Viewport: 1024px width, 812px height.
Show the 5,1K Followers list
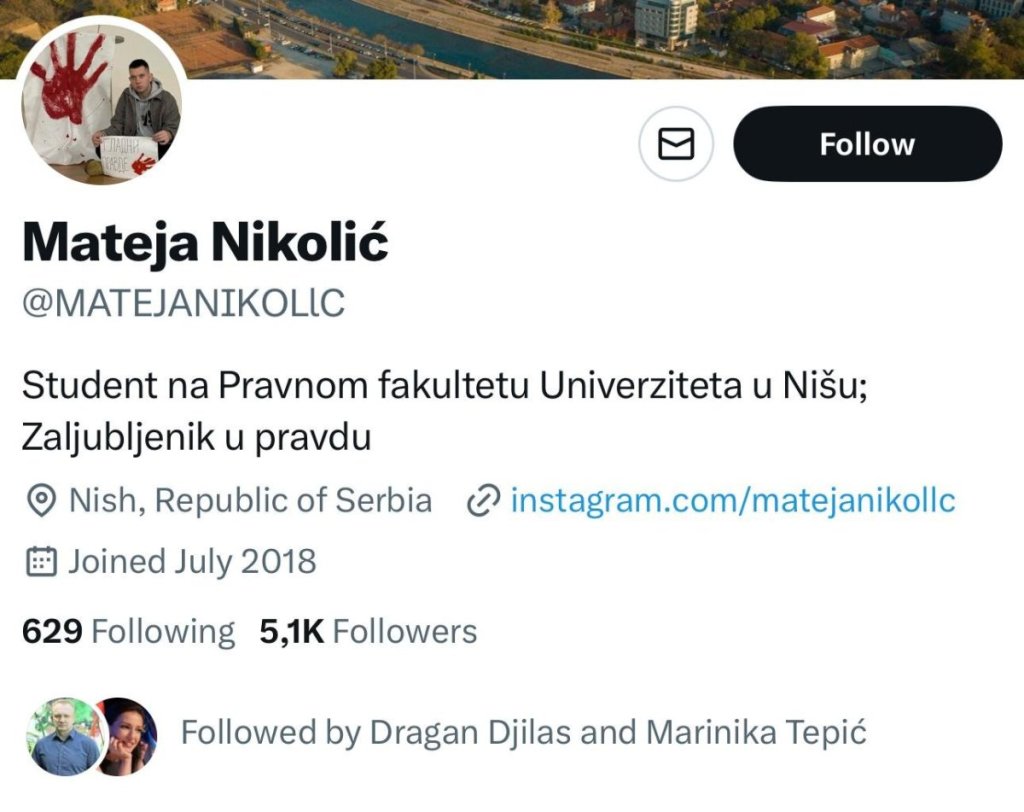coord(368,631)
